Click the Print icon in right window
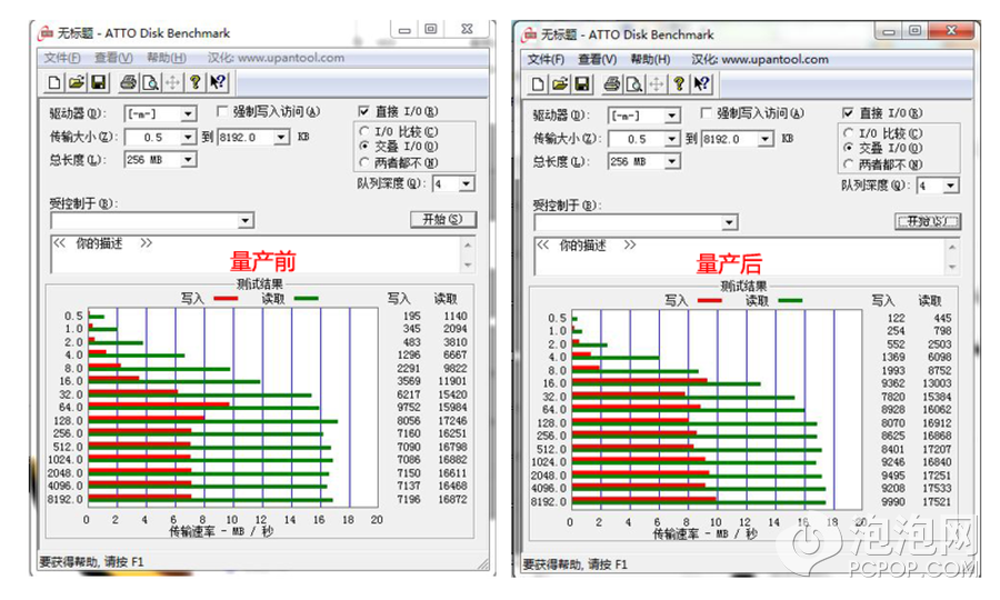 [612, 84]
